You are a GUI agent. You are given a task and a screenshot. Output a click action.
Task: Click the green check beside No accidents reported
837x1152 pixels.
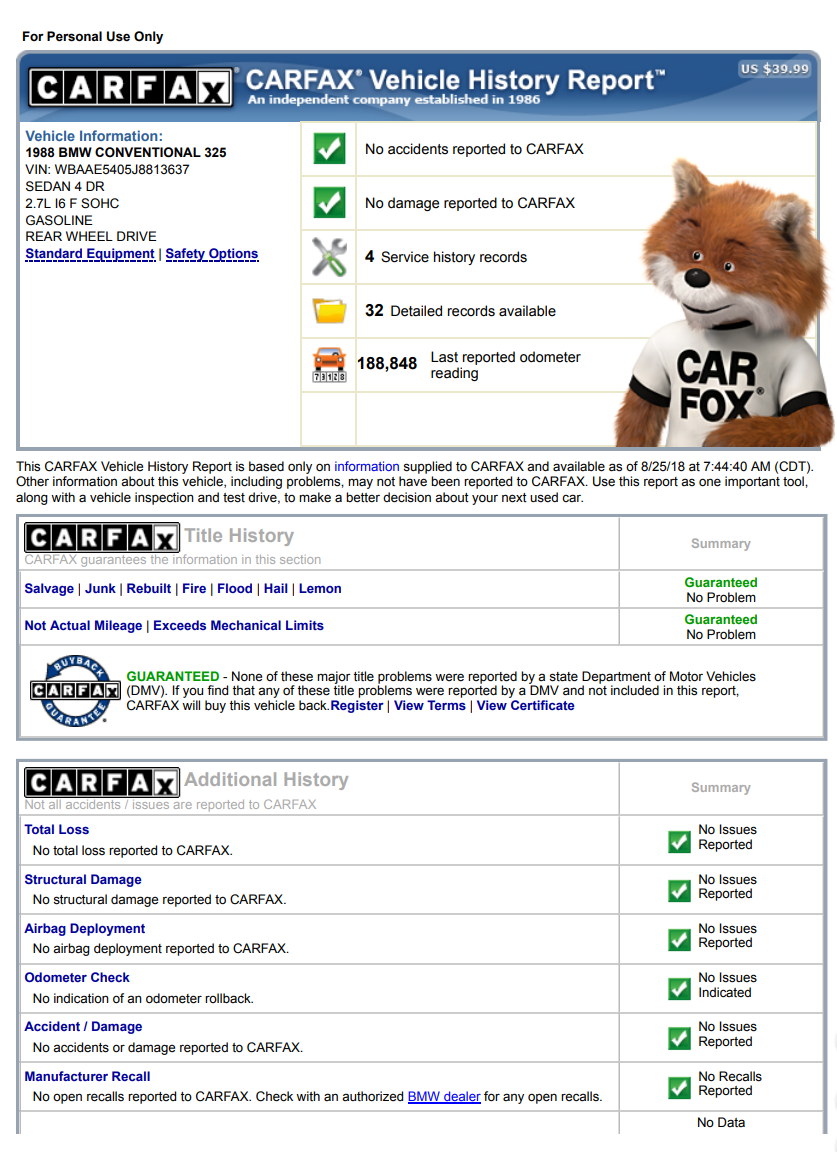tap(329, 148)
